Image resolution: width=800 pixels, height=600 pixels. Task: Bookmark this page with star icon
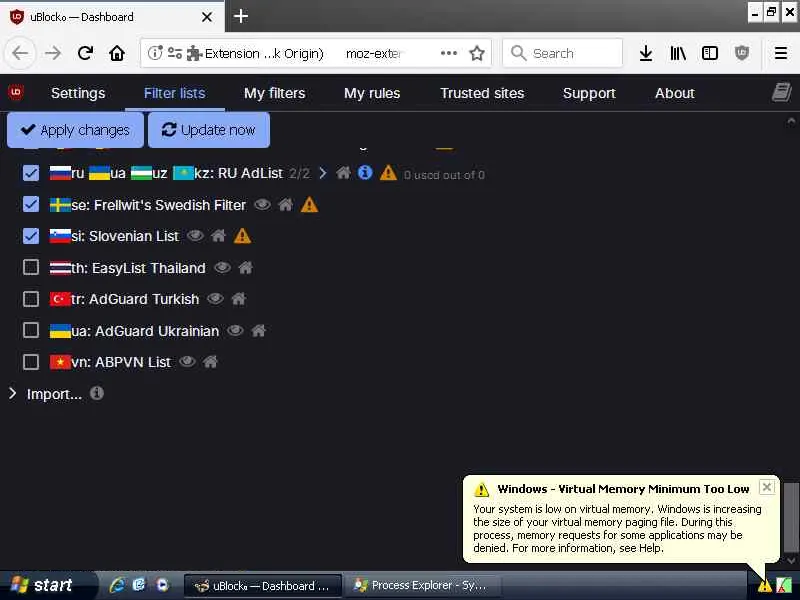[477, 53]
